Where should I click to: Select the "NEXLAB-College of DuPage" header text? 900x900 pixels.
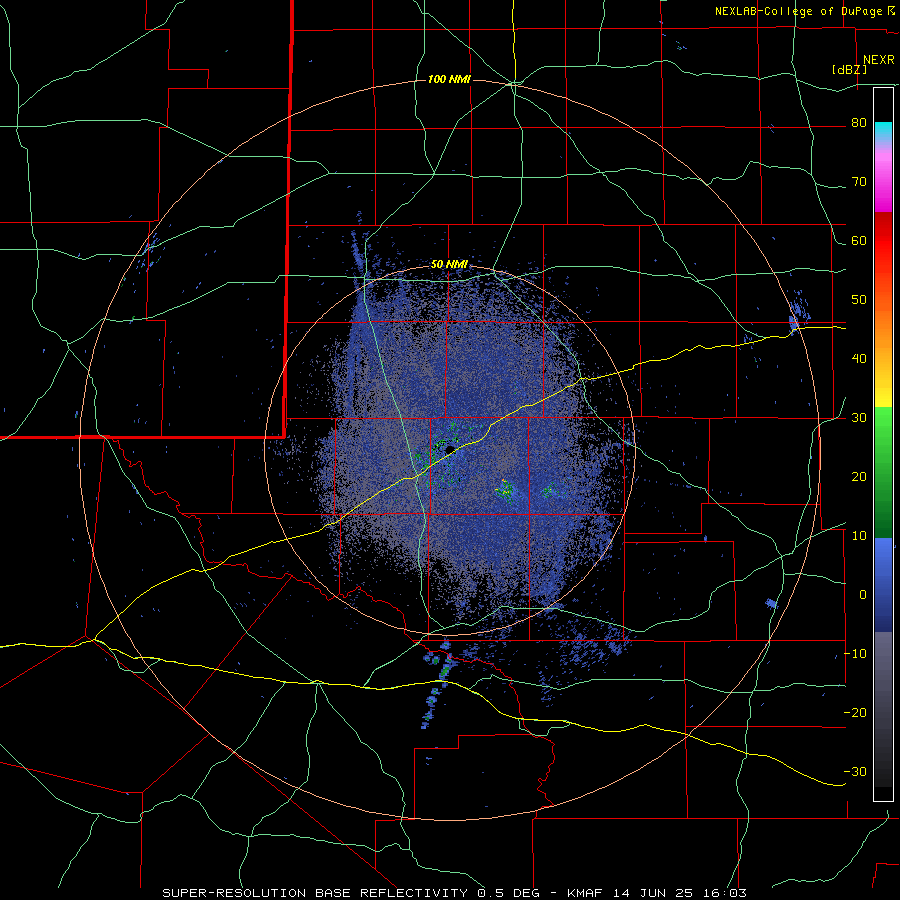[800, 11]
